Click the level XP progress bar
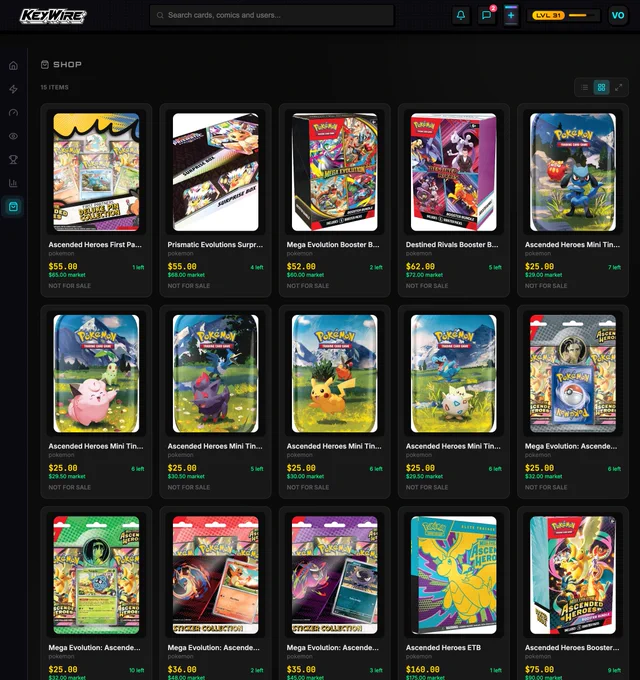640x680 pixels. 583,15
